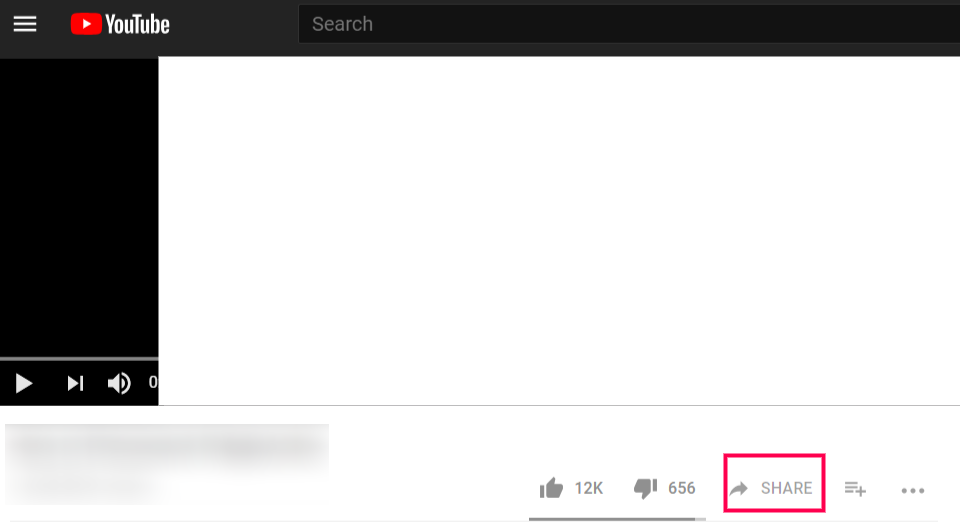Click the YouTube wordmark text

(138, 24)
